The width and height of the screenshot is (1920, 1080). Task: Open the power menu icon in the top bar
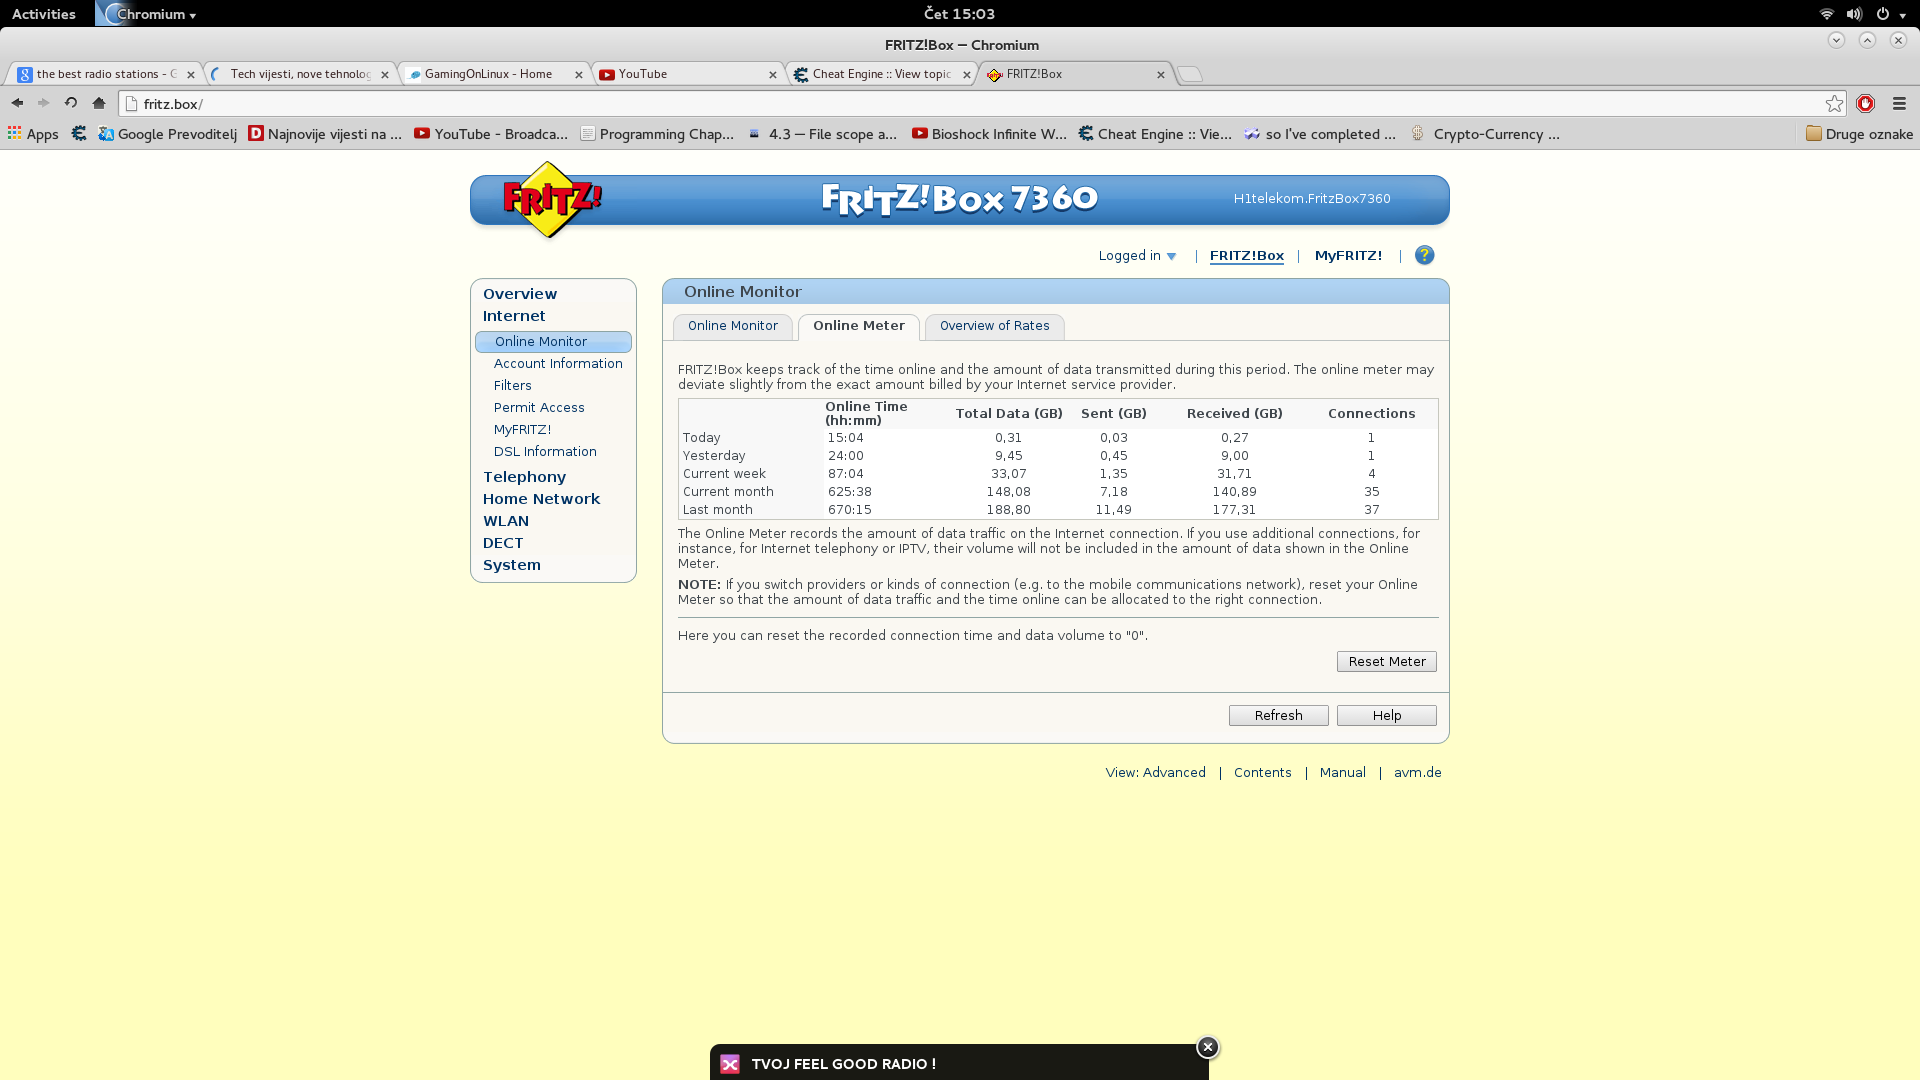coord(1883,14)
